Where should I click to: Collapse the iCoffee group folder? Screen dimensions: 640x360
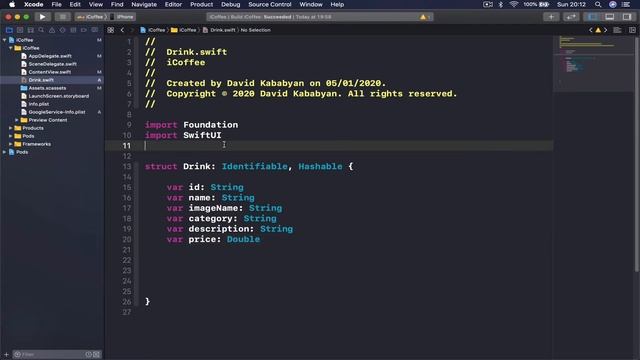pos(11,48)
